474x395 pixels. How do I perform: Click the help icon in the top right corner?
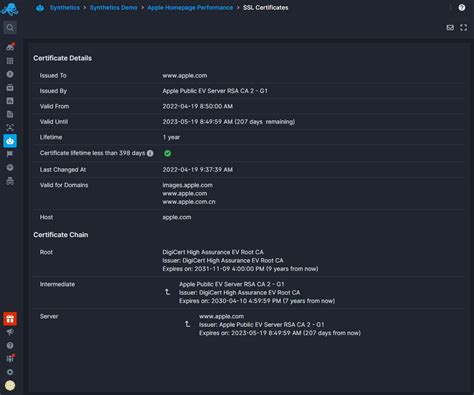pos(462,7)
